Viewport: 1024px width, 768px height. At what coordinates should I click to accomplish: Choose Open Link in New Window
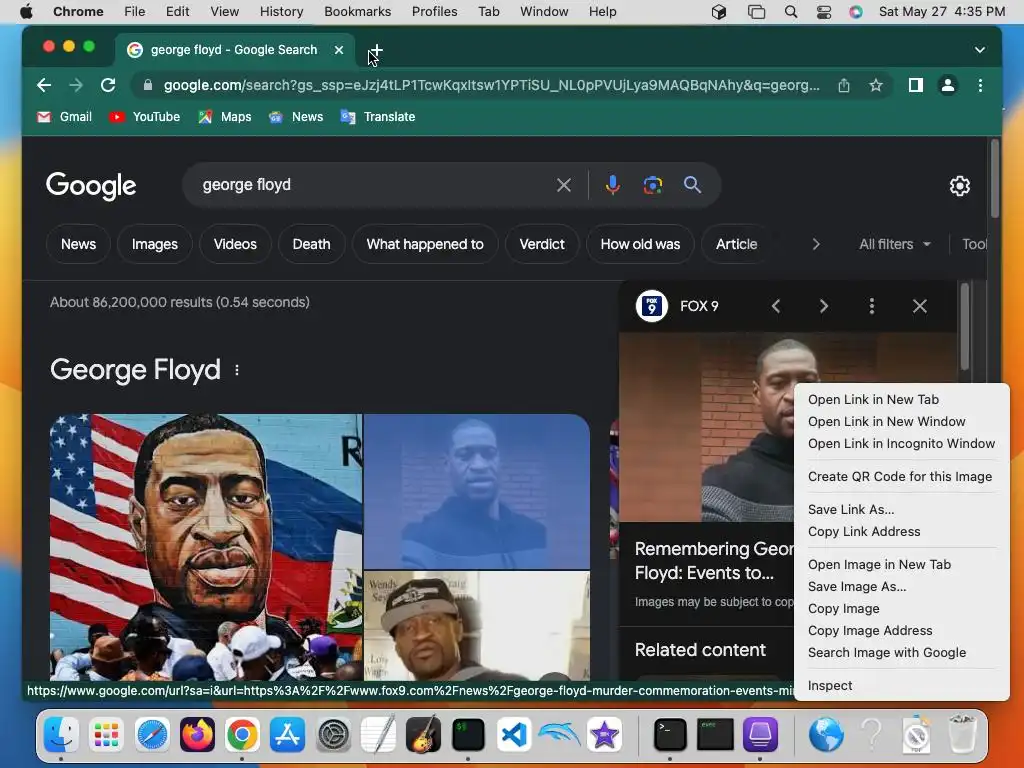(x=886, y=422)
